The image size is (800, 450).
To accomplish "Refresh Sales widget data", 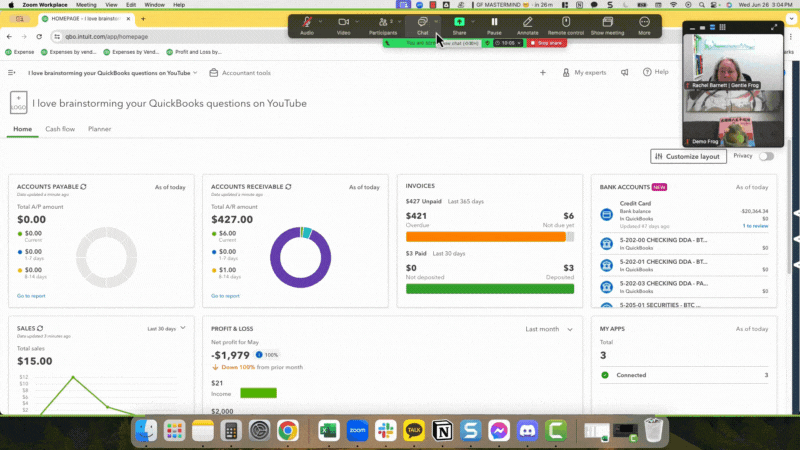I will 40,328.
